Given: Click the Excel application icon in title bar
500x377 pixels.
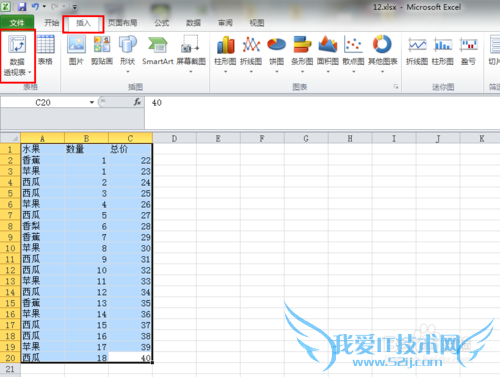Looking at the screenshot, I should point(6,6).
